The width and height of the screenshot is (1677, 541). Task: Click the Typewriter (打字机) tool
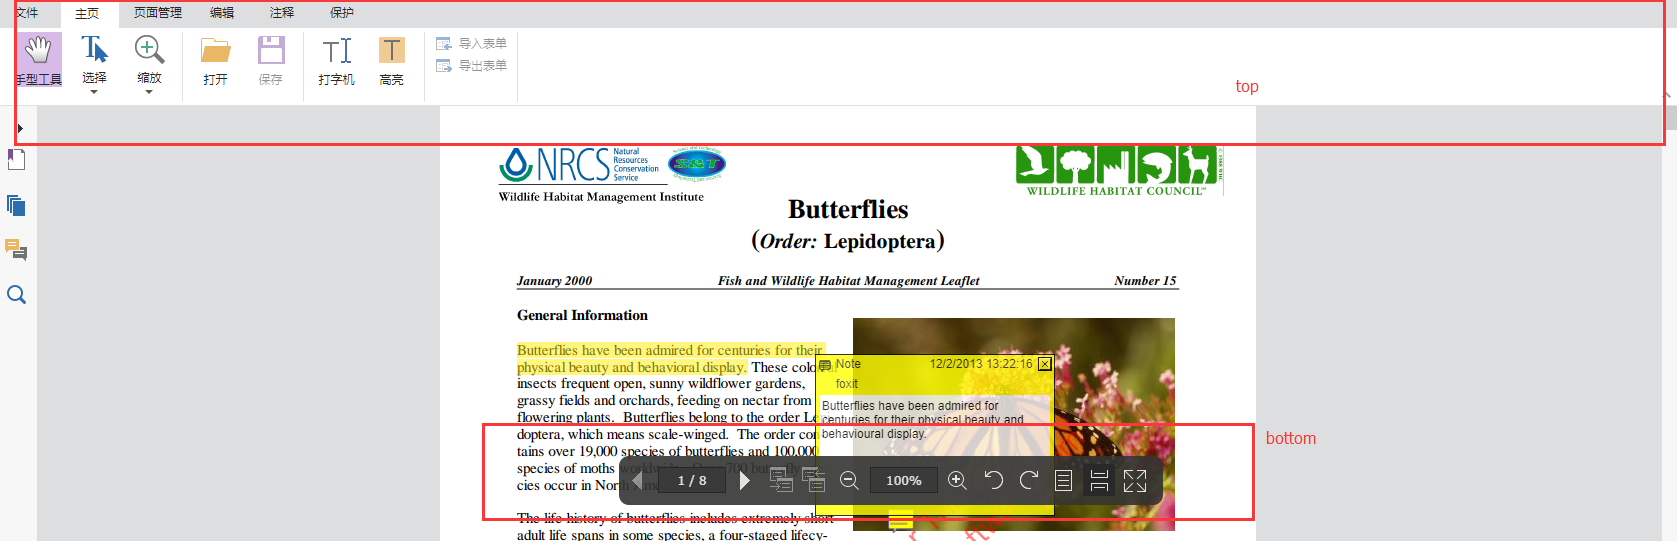(336, 59)
